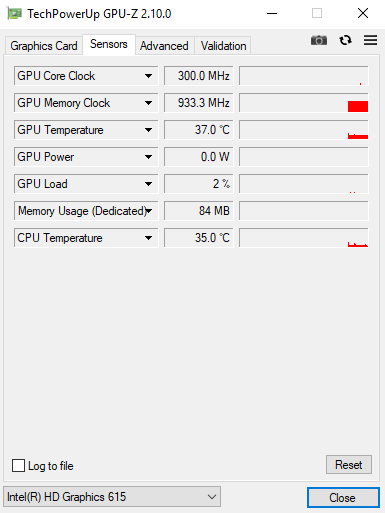The width and height of the screenshot is (385, 513).
Task: Take a screenshot with the camera icon
Action: [319, 40]
